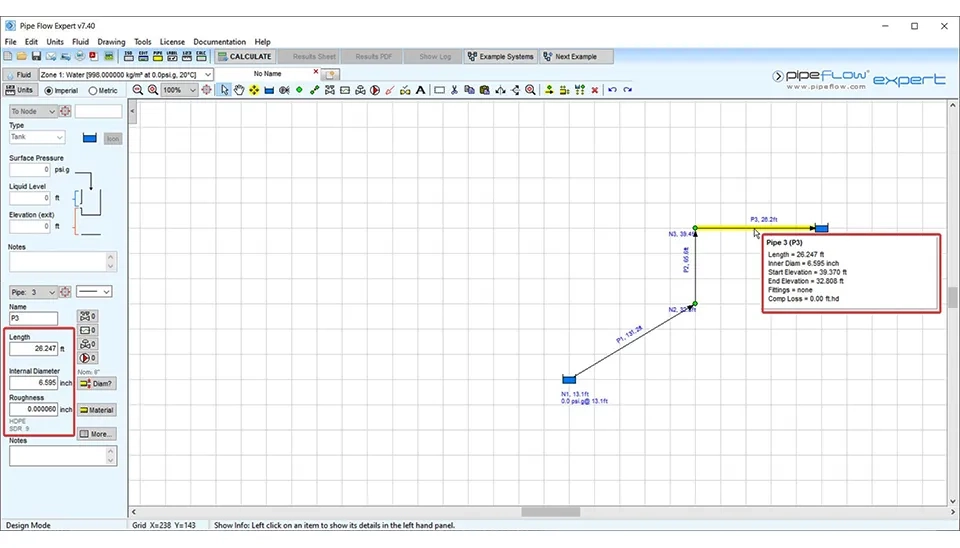Screen dimensions: 960x548
Task: Select the Pan hand tool
Action: coord(239,90)
